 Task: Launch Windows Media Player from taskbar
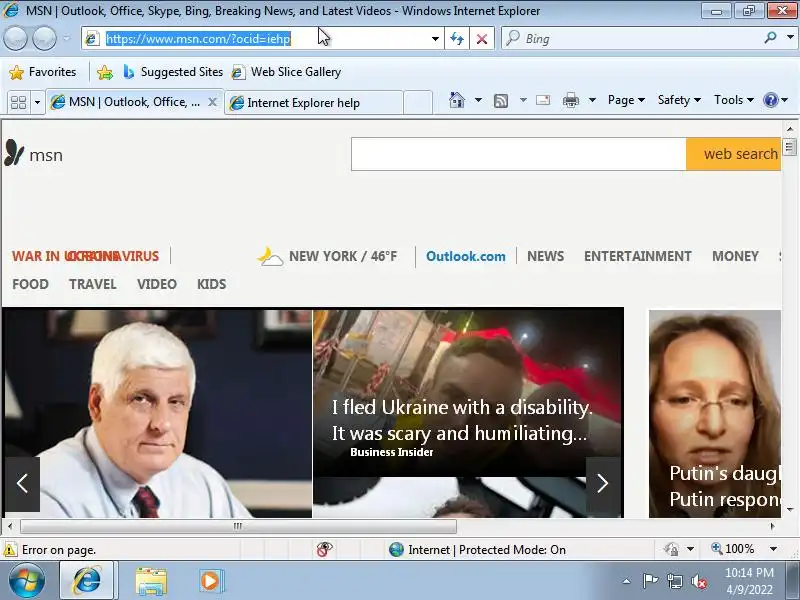coord(210,581)
